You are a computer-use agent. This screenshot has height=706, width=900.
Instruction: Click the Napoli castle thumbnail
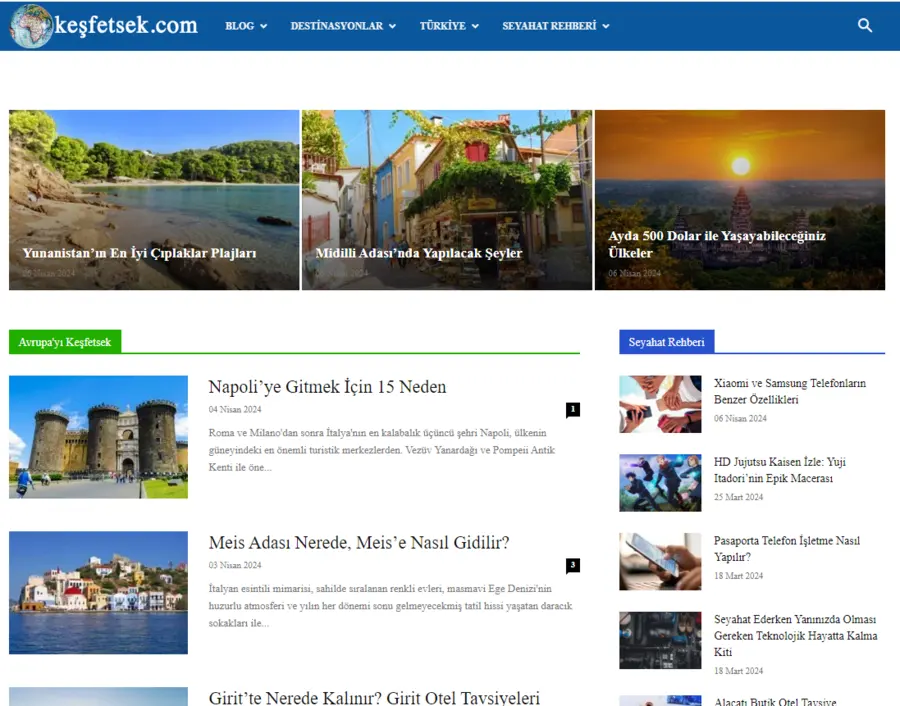[98, 437]
